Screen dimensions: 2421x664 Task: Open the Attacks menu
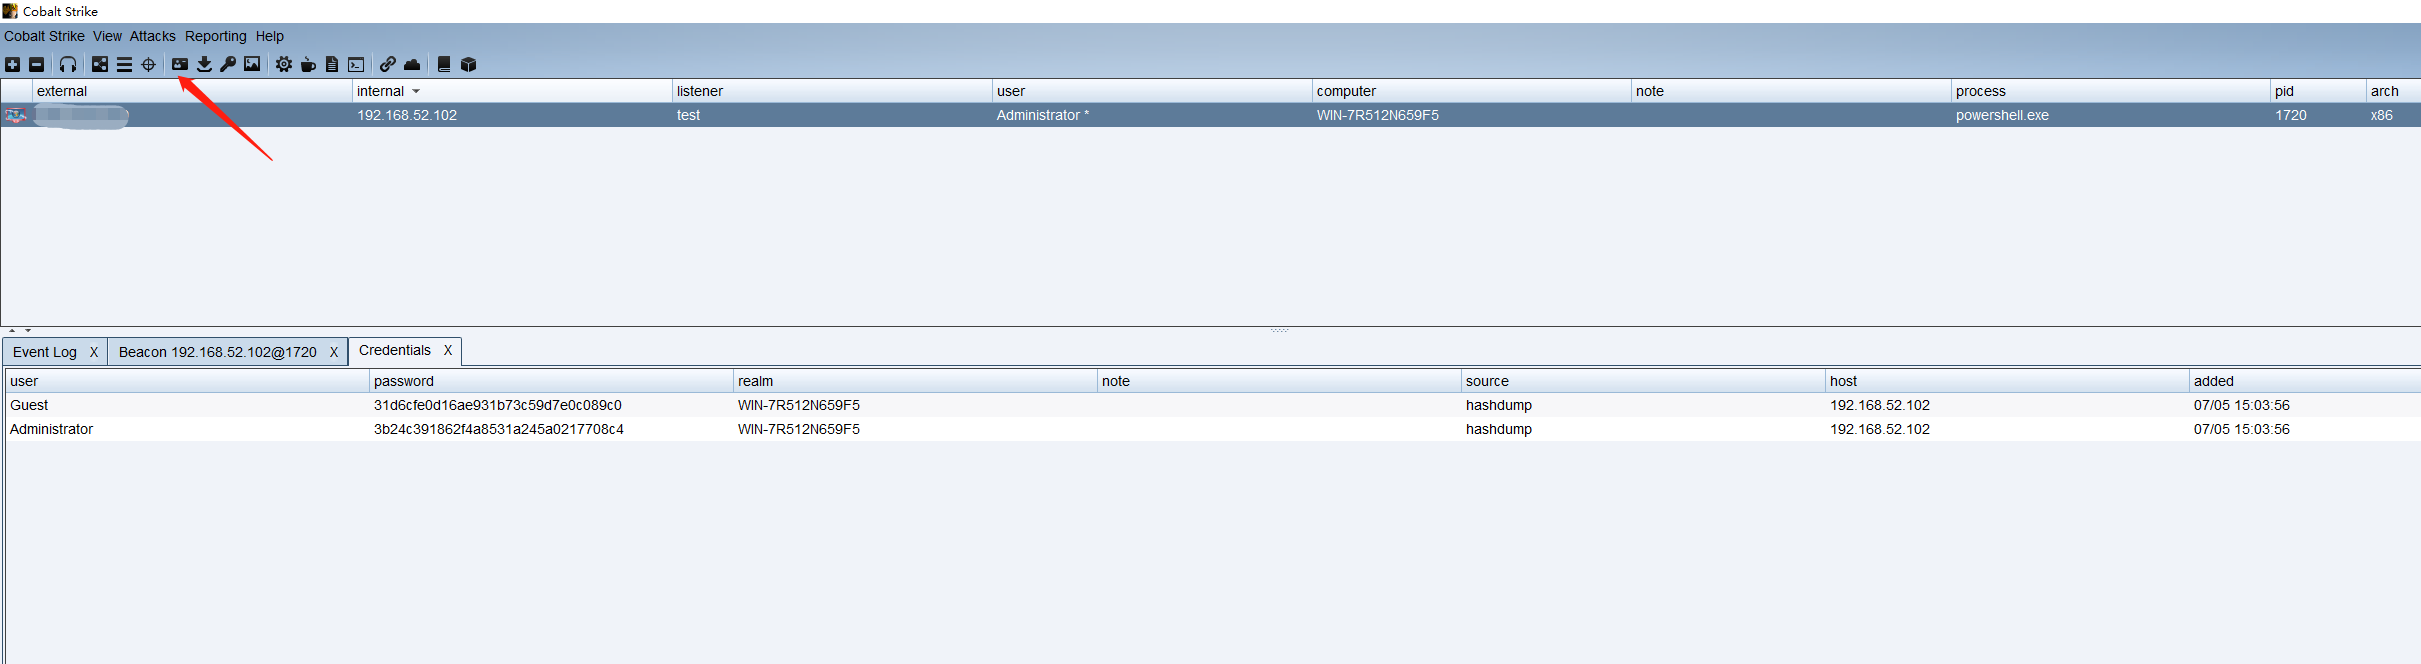152,36
